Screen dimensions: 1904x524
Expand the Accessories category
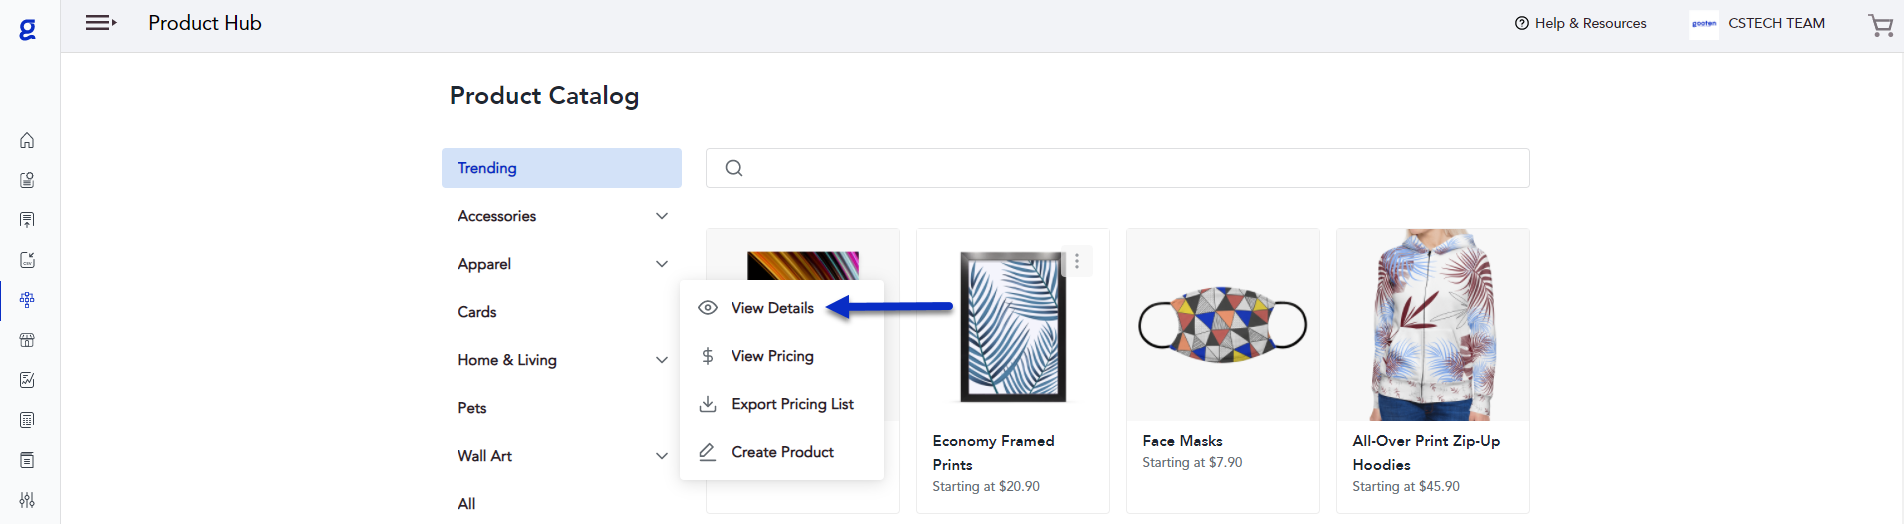point(661,216)
